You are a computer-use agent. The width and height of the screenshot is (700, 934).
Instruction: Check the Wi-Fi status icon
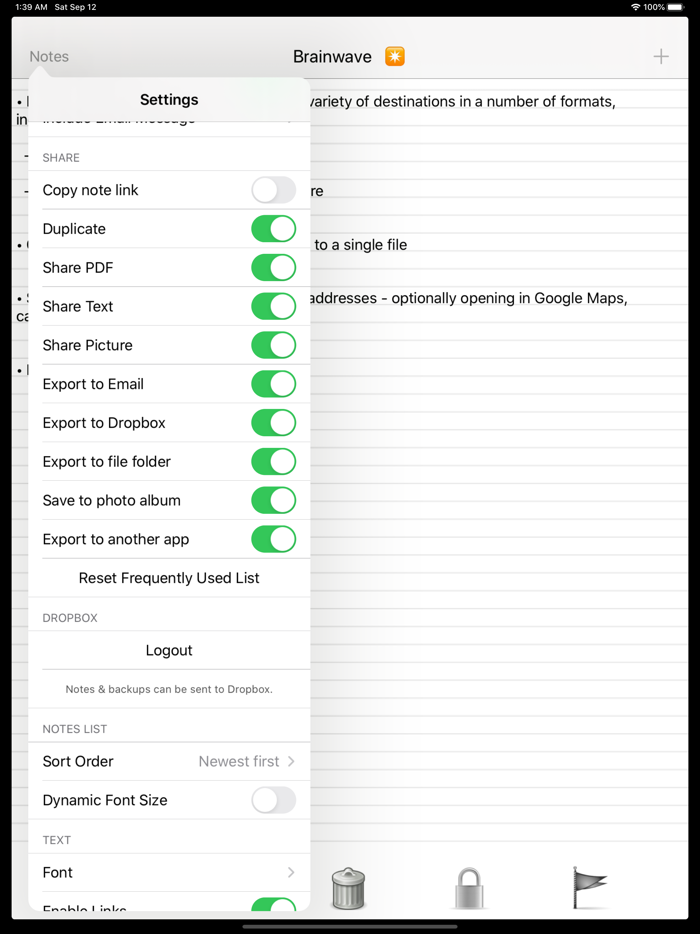coord(636,7)
